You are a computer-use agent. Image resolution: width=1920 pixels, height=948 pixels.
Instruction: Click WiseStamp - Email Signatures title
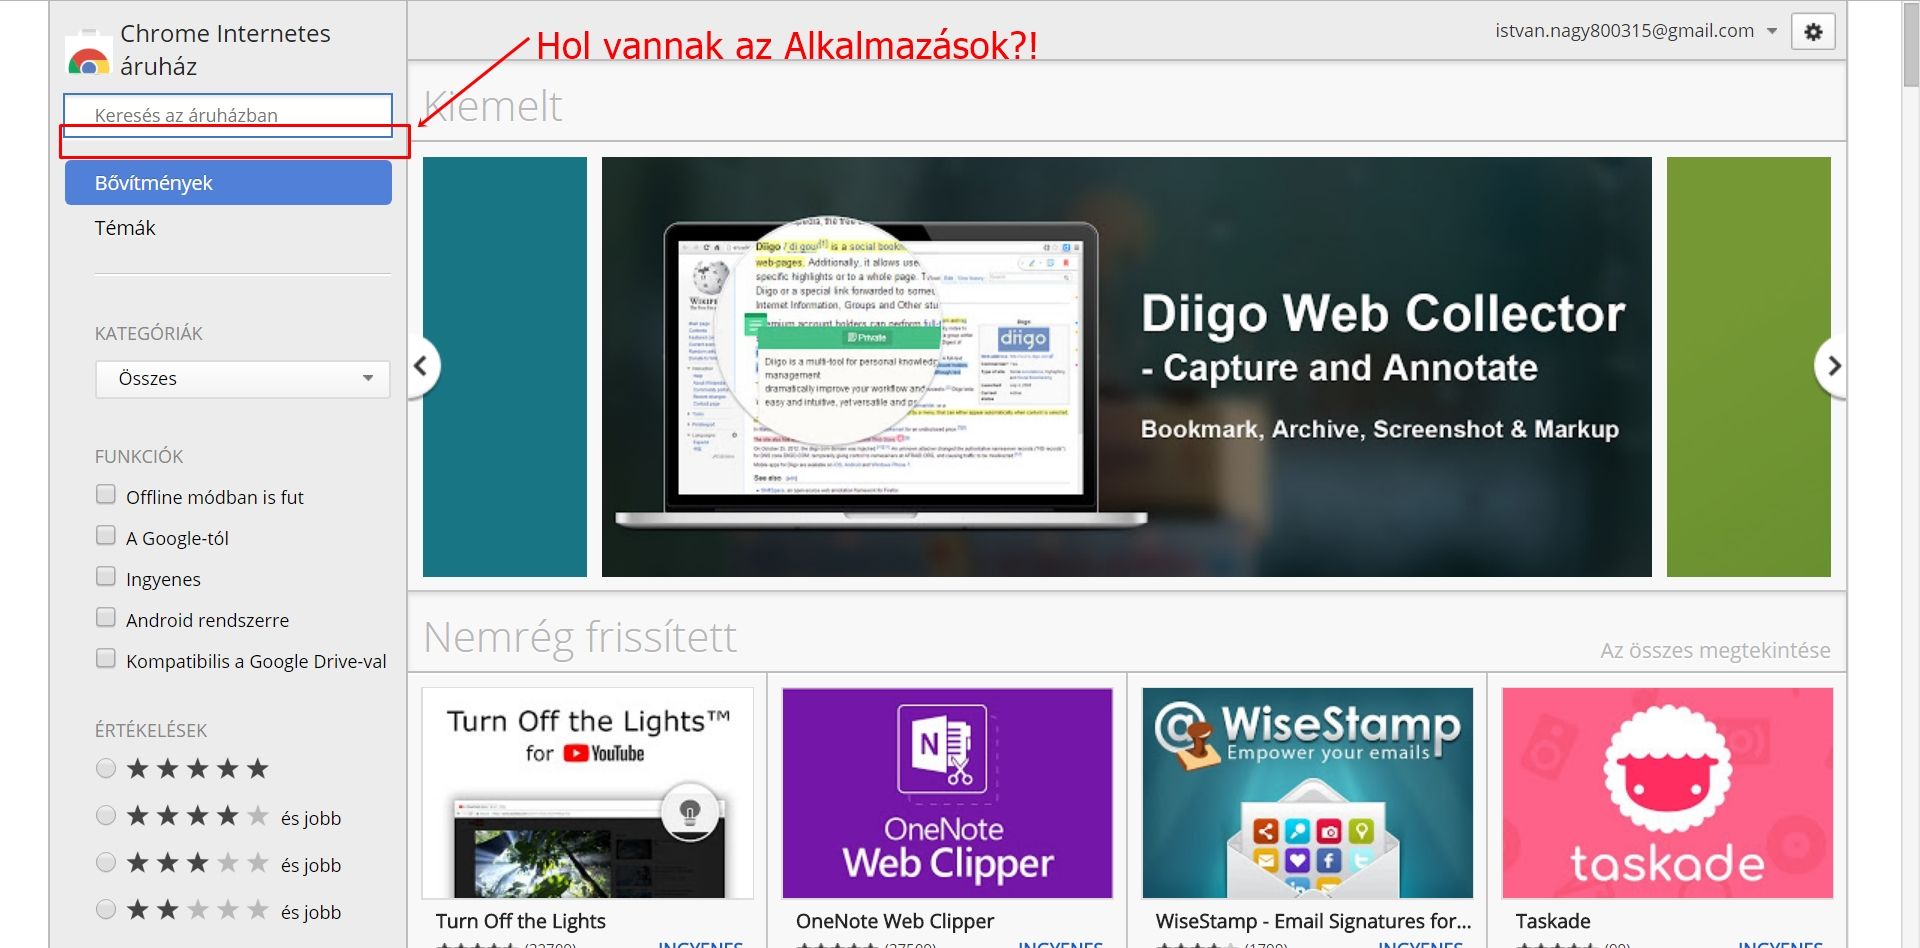click(1313, 921)
